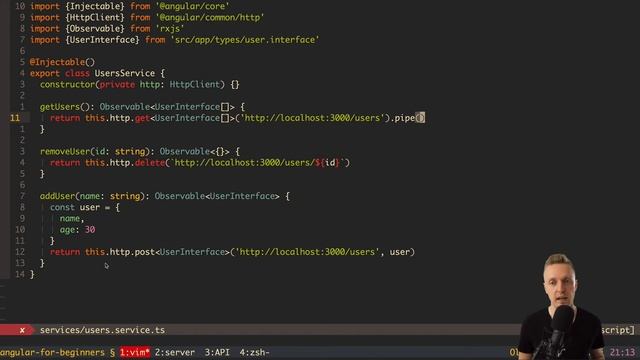
Task: Switch to the 3:API tmux window
Action: [x=217, y=352]
